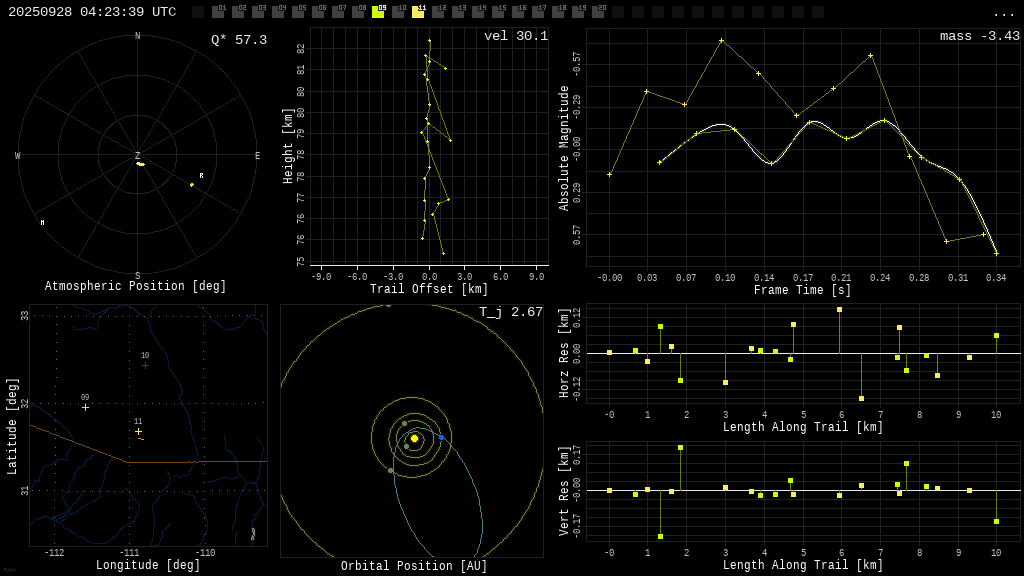
Task: Click station 09 cross marker on map
Action: (x=85, y=407)
